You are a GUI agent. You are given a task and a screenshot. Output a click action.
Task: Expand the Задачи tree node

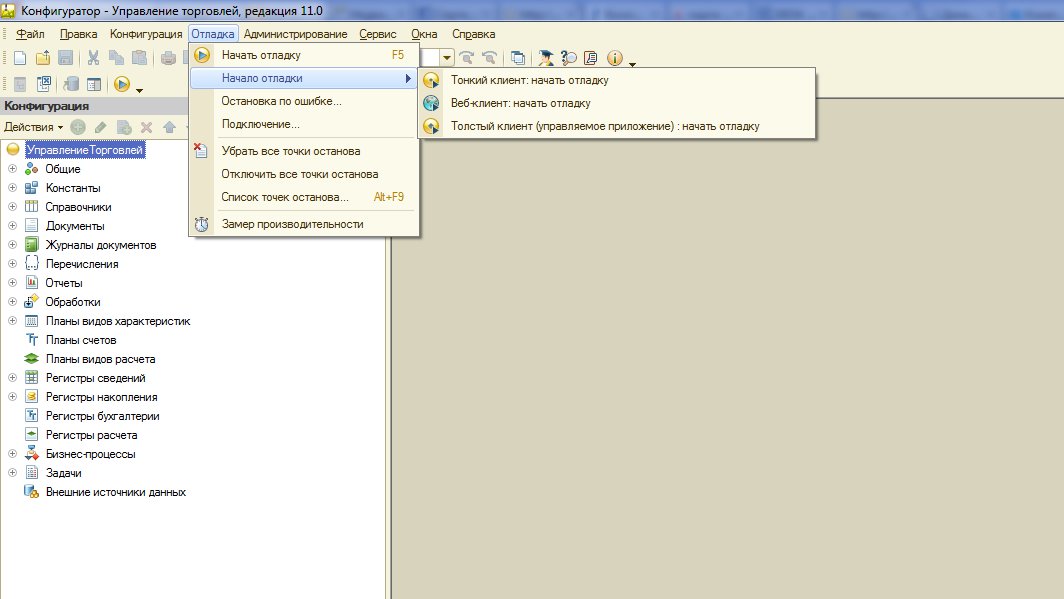click(12, 472)
